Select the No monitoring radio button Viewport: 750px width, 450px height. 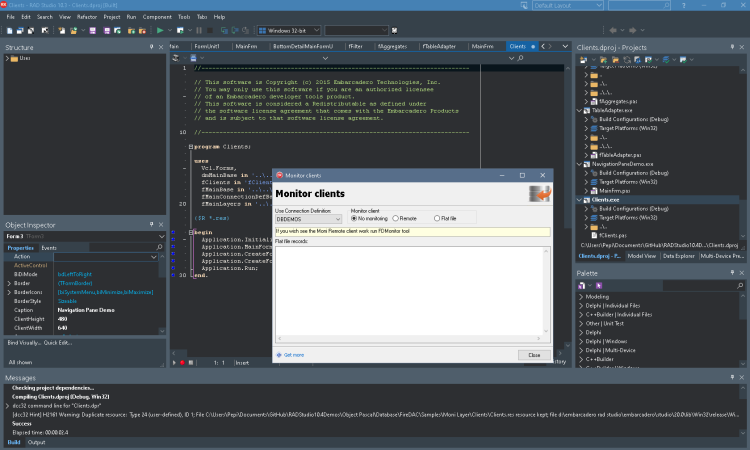(354, 218)
